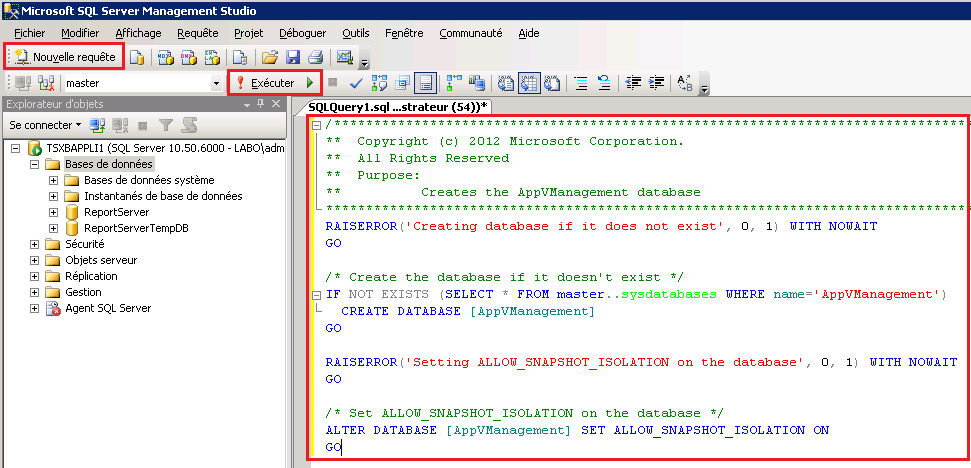Screen dimensions: 971x468
Task: Click the Object Explorer connect icon
Action: point(97,125)
